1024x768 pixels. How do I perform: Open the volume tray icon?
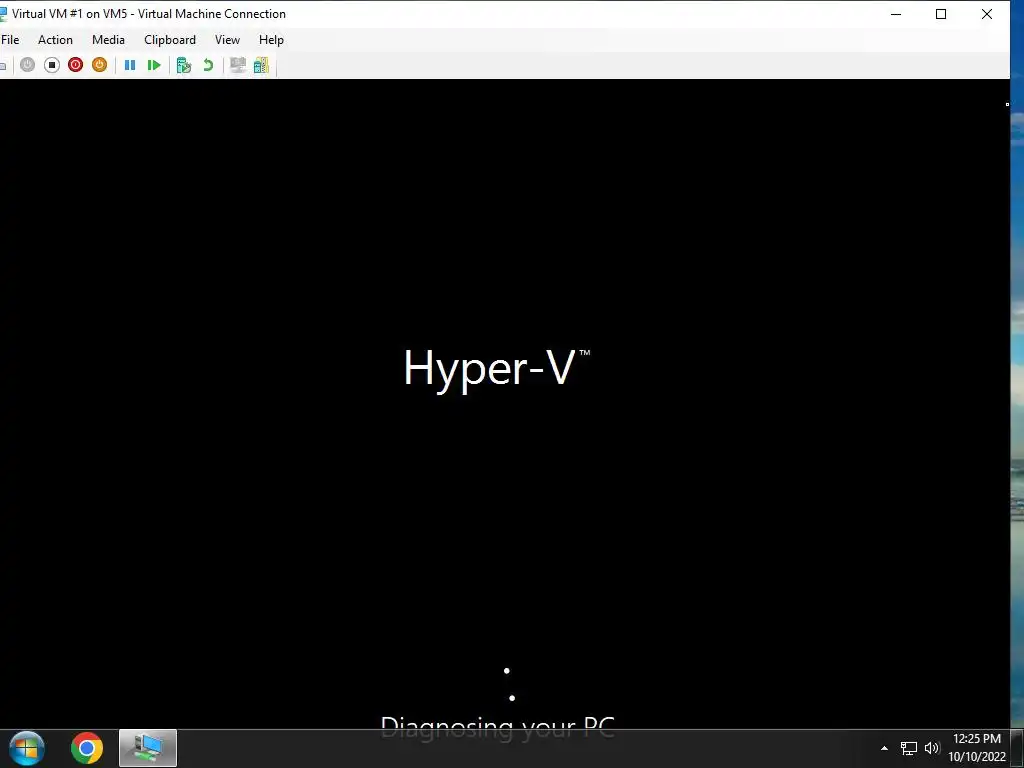(x=932, y=748)
